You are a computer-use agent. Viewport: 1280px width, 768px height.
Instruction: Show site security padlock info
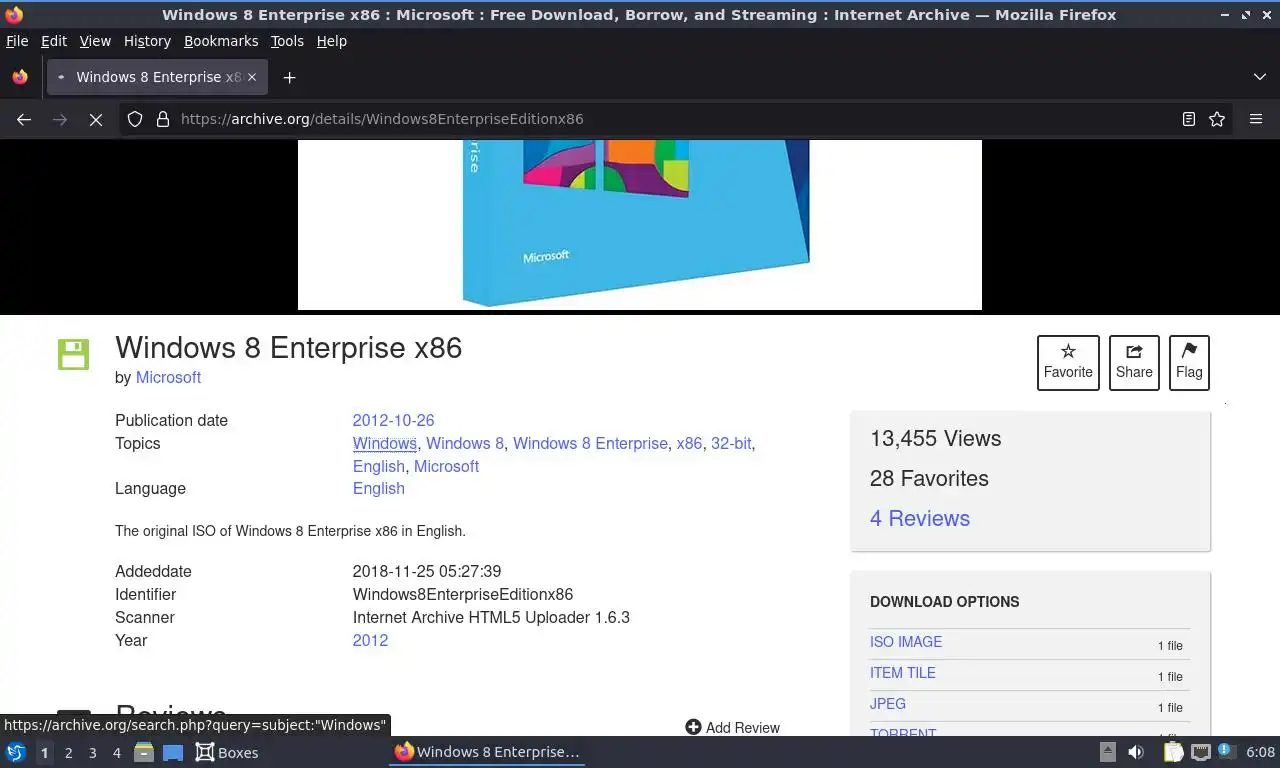point(163,119)
